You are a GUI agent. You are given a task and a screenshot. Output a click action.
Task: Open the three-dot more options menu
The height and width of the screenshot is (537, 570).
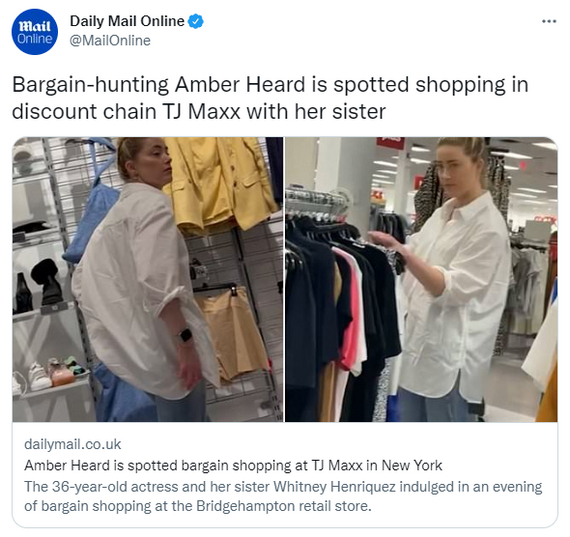click(x=549, y=21)
